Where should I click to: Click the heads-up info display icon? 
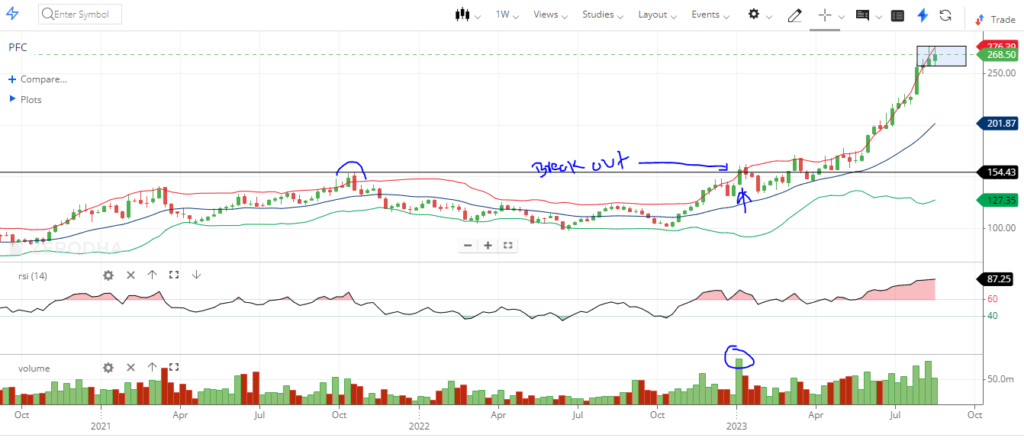coord(862,15)
